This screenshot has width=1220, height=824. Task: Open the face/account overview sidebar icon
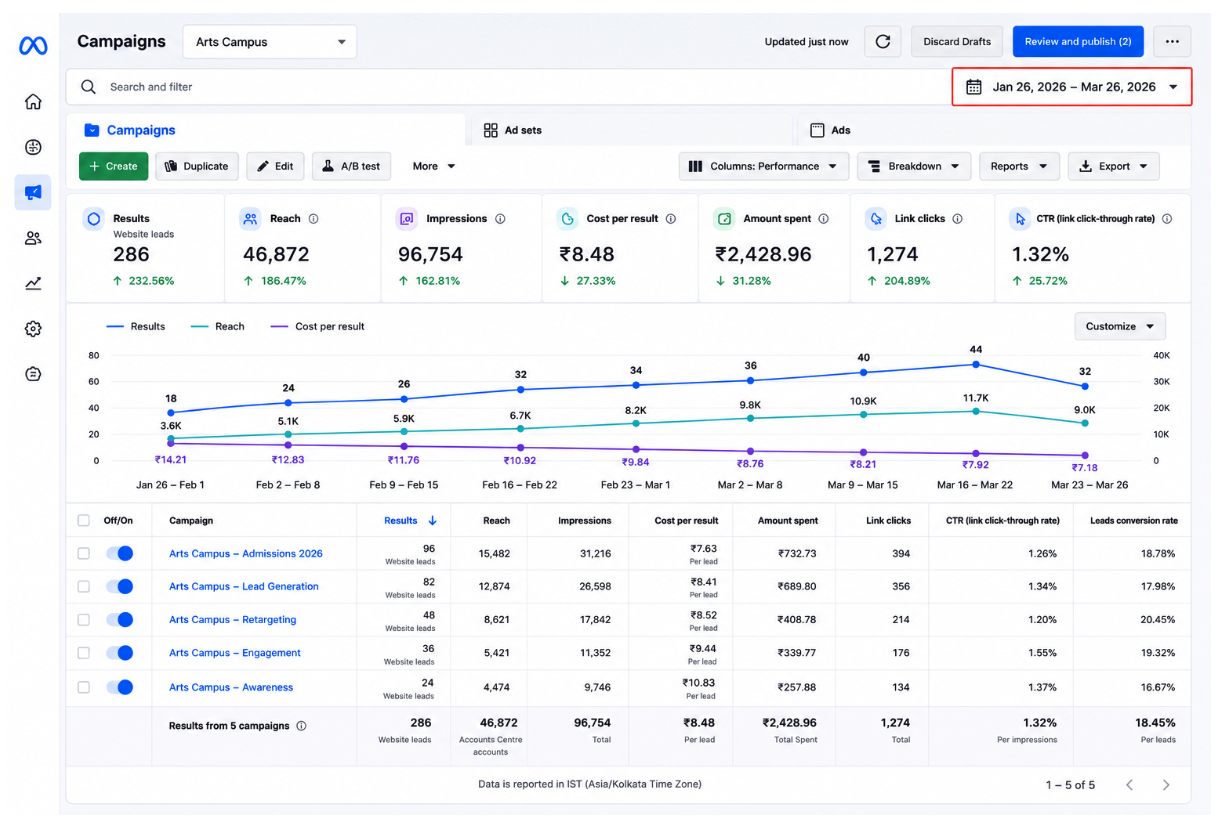point(33,147)
